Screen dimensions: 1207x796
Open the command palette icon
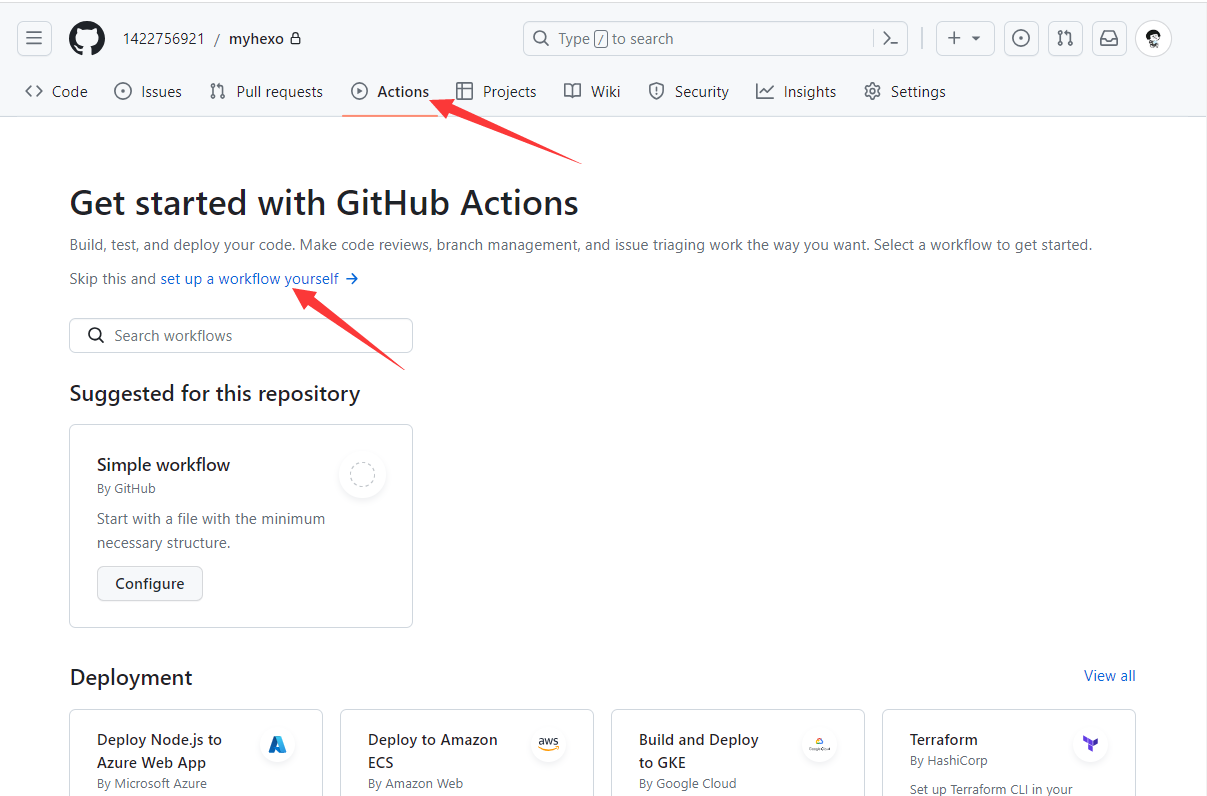pyautogui.click(x=890, y=39)
